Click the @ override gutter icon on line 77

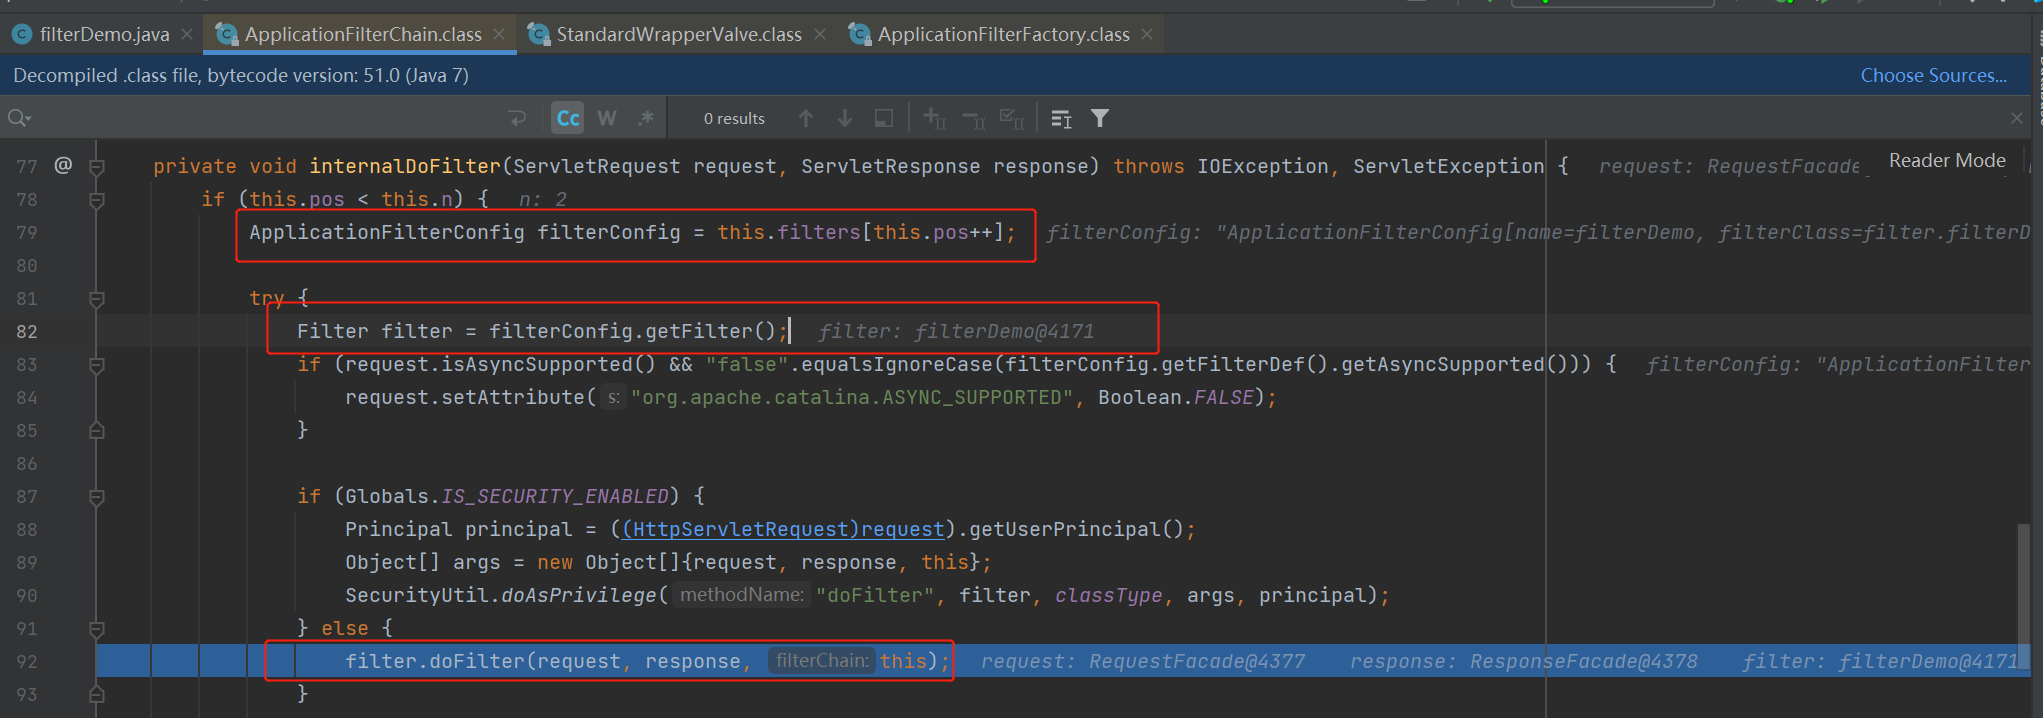63,165
